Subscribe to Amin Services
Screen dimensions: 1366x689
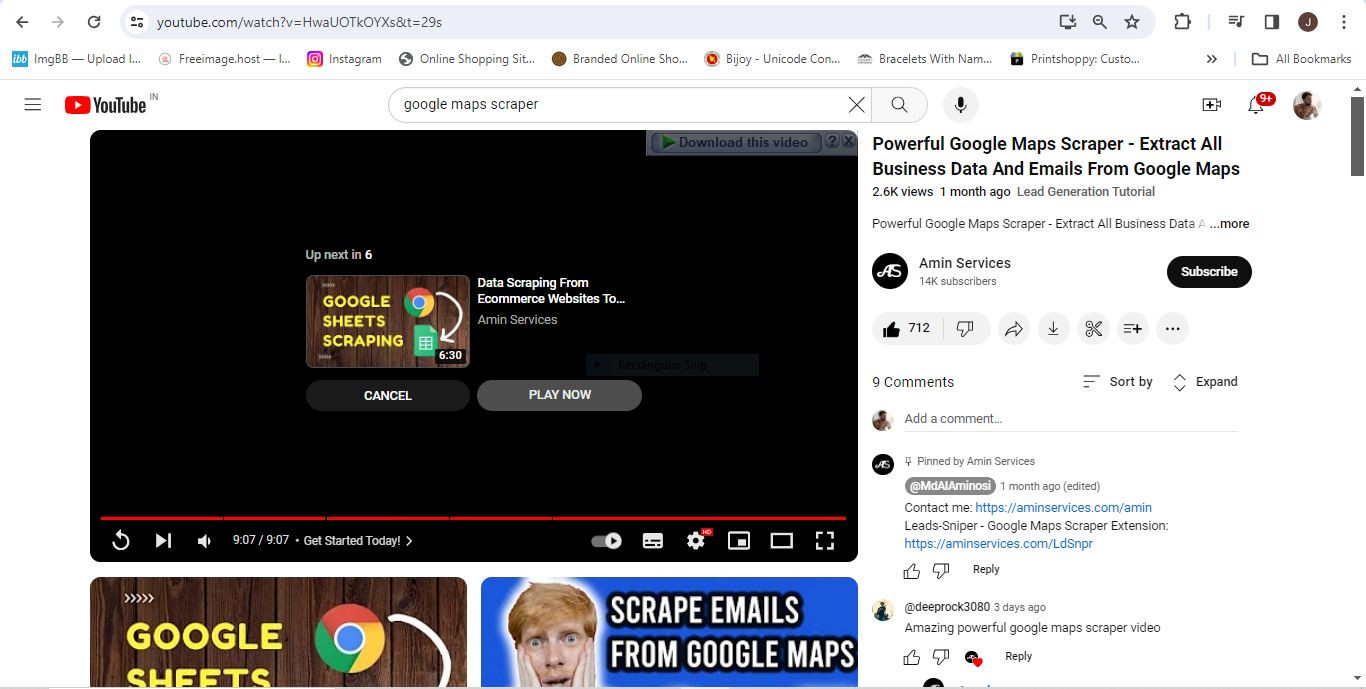1209,272
